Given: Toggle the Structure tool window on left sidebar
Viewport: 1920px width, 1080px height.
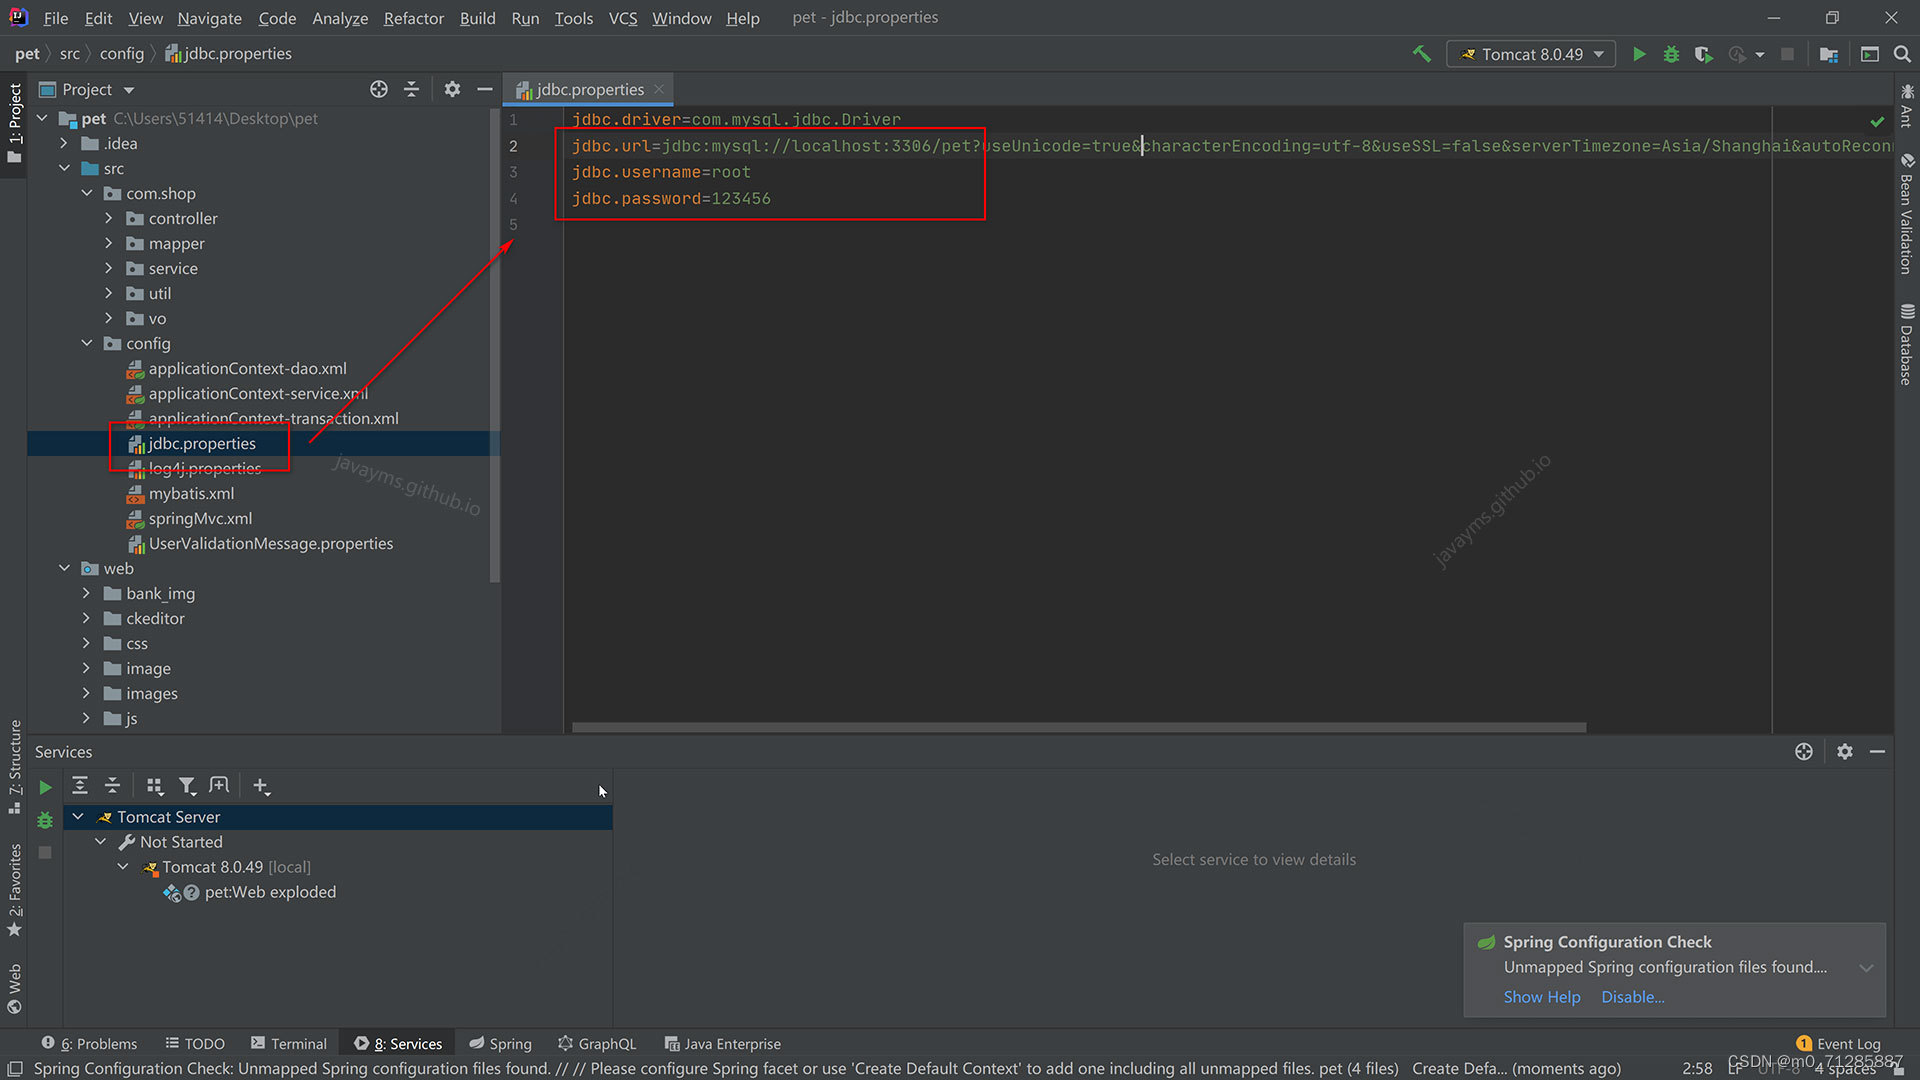Looking at the screenshot, I should click(14, 766).
